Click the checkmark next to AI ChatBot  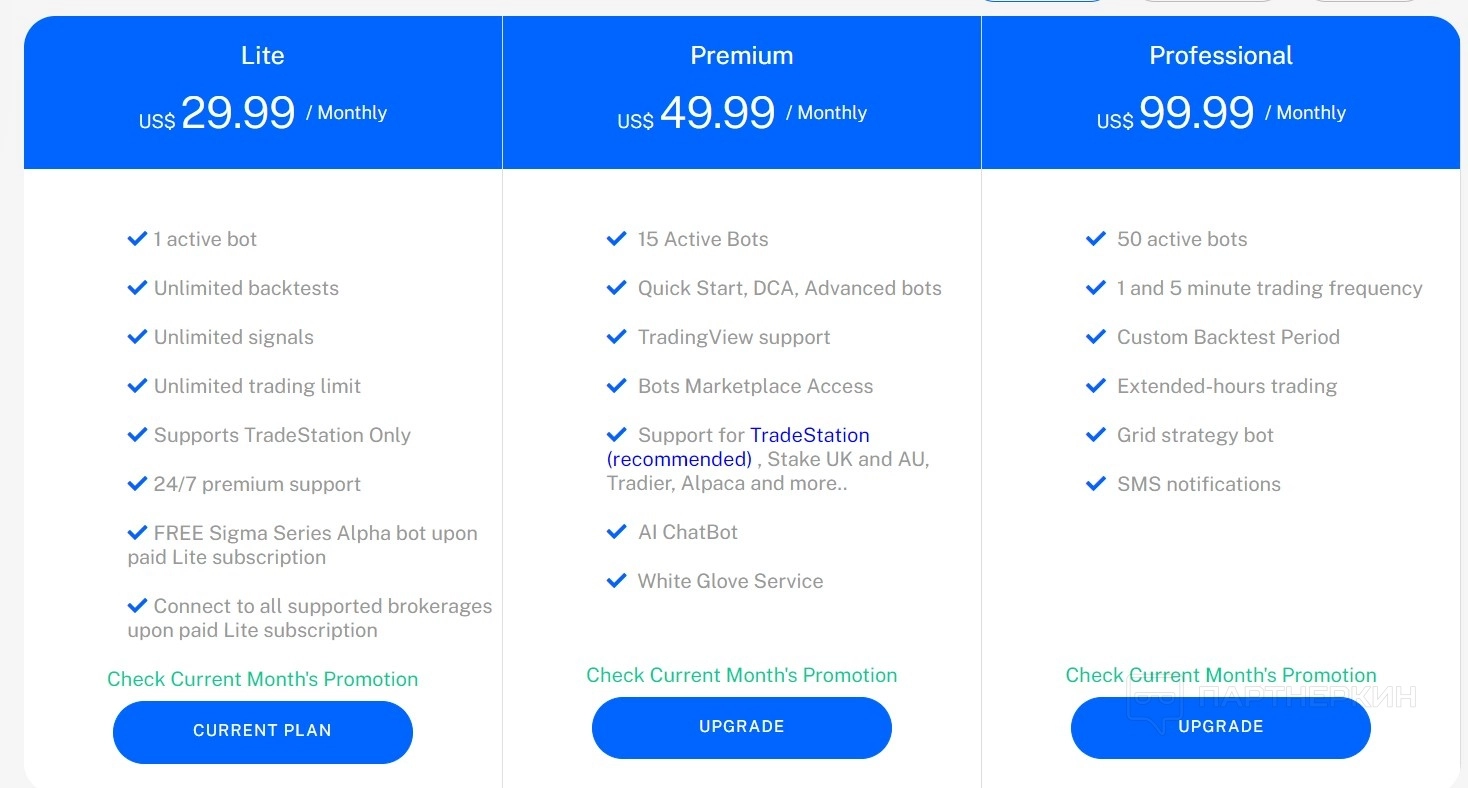[616, 532]
